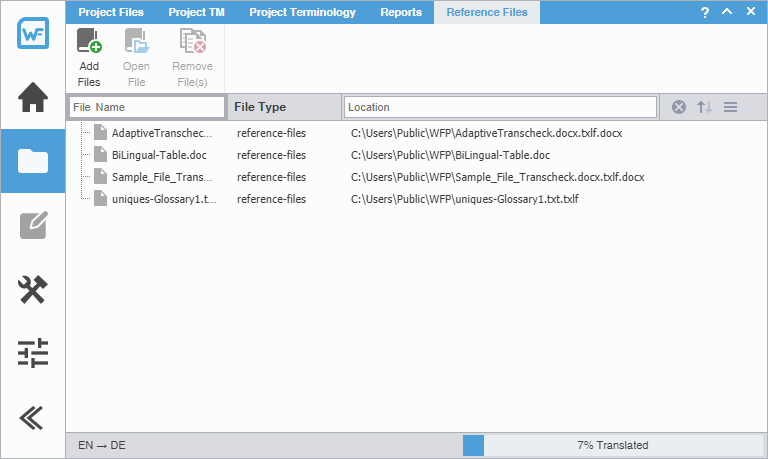
Task: Clear the filters with the X icon
Action: [679, 107]
